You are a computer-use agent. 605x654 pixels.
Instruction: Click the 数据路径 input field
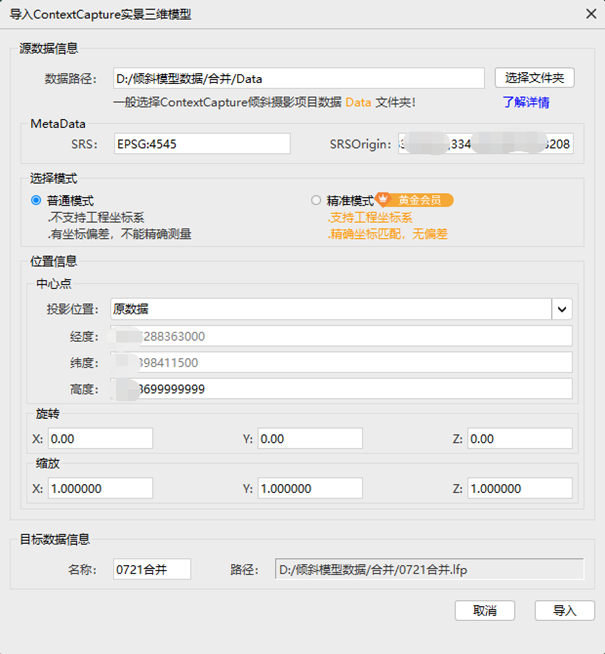(x=299, y=78)
